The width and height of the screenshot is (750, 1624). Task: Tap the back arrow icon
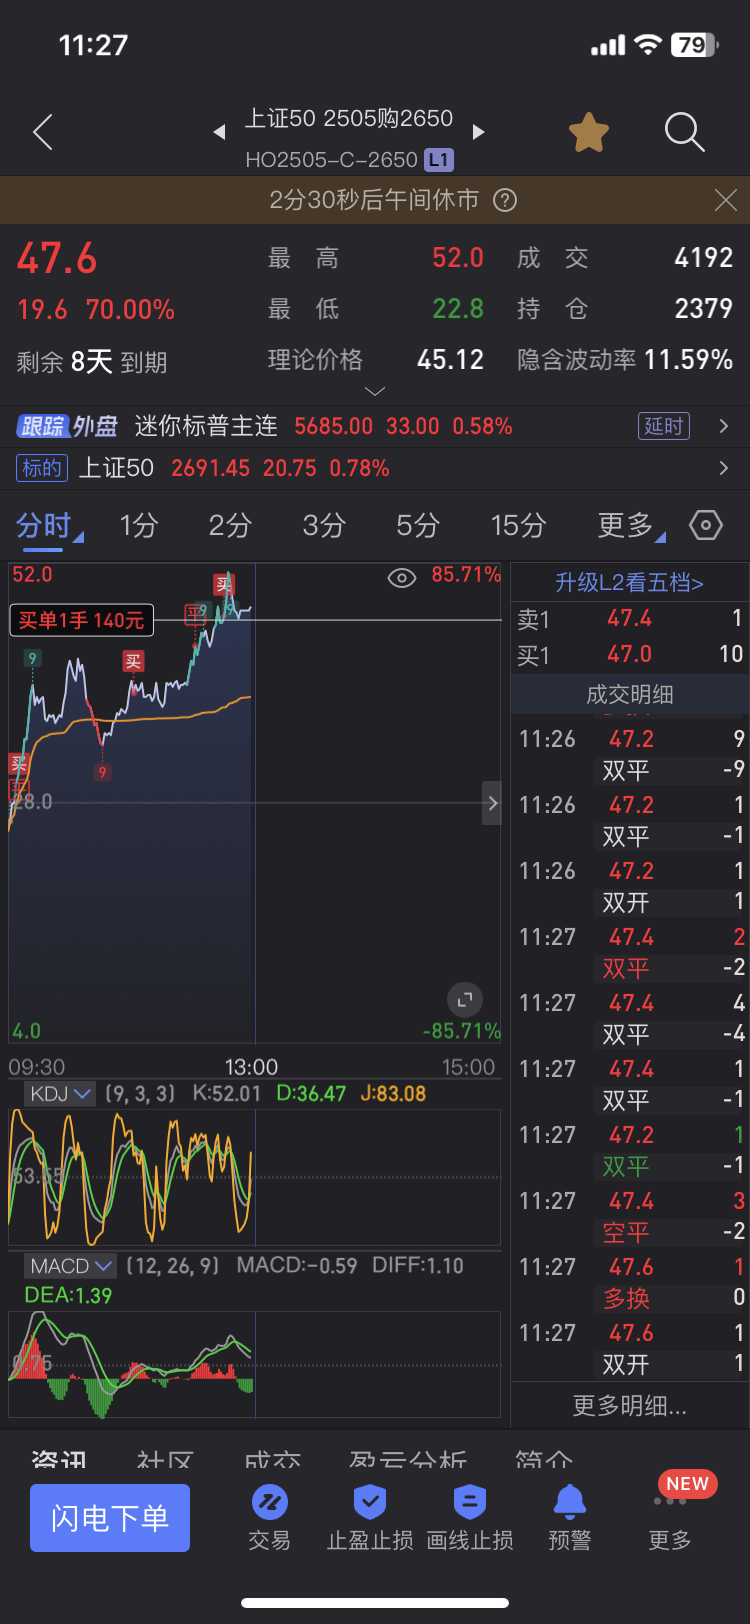(42, 132)
